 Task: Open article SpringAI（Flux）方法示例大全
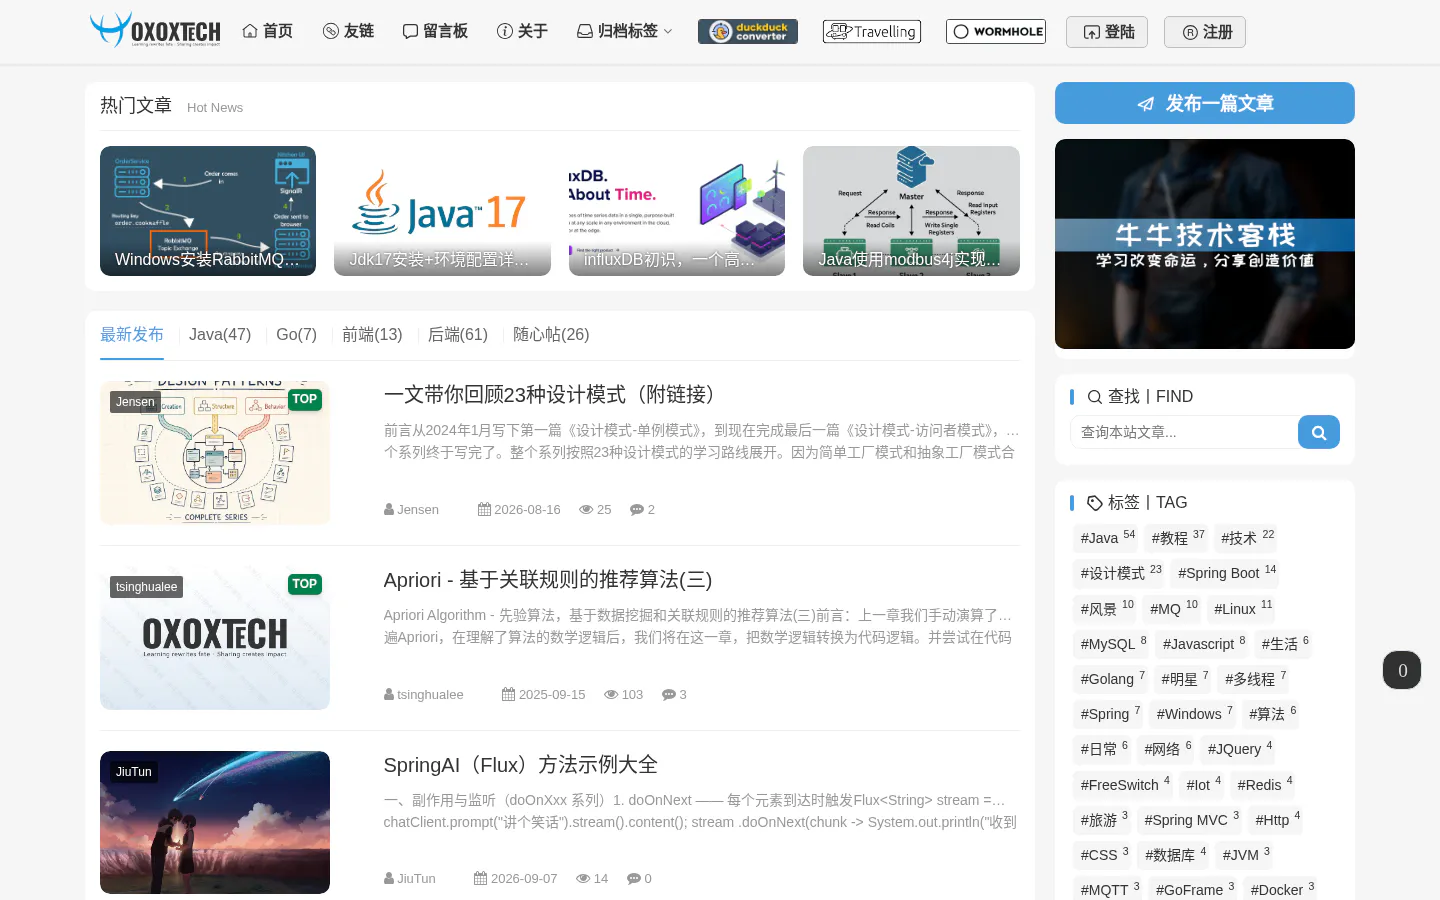(x=521, y=765)
